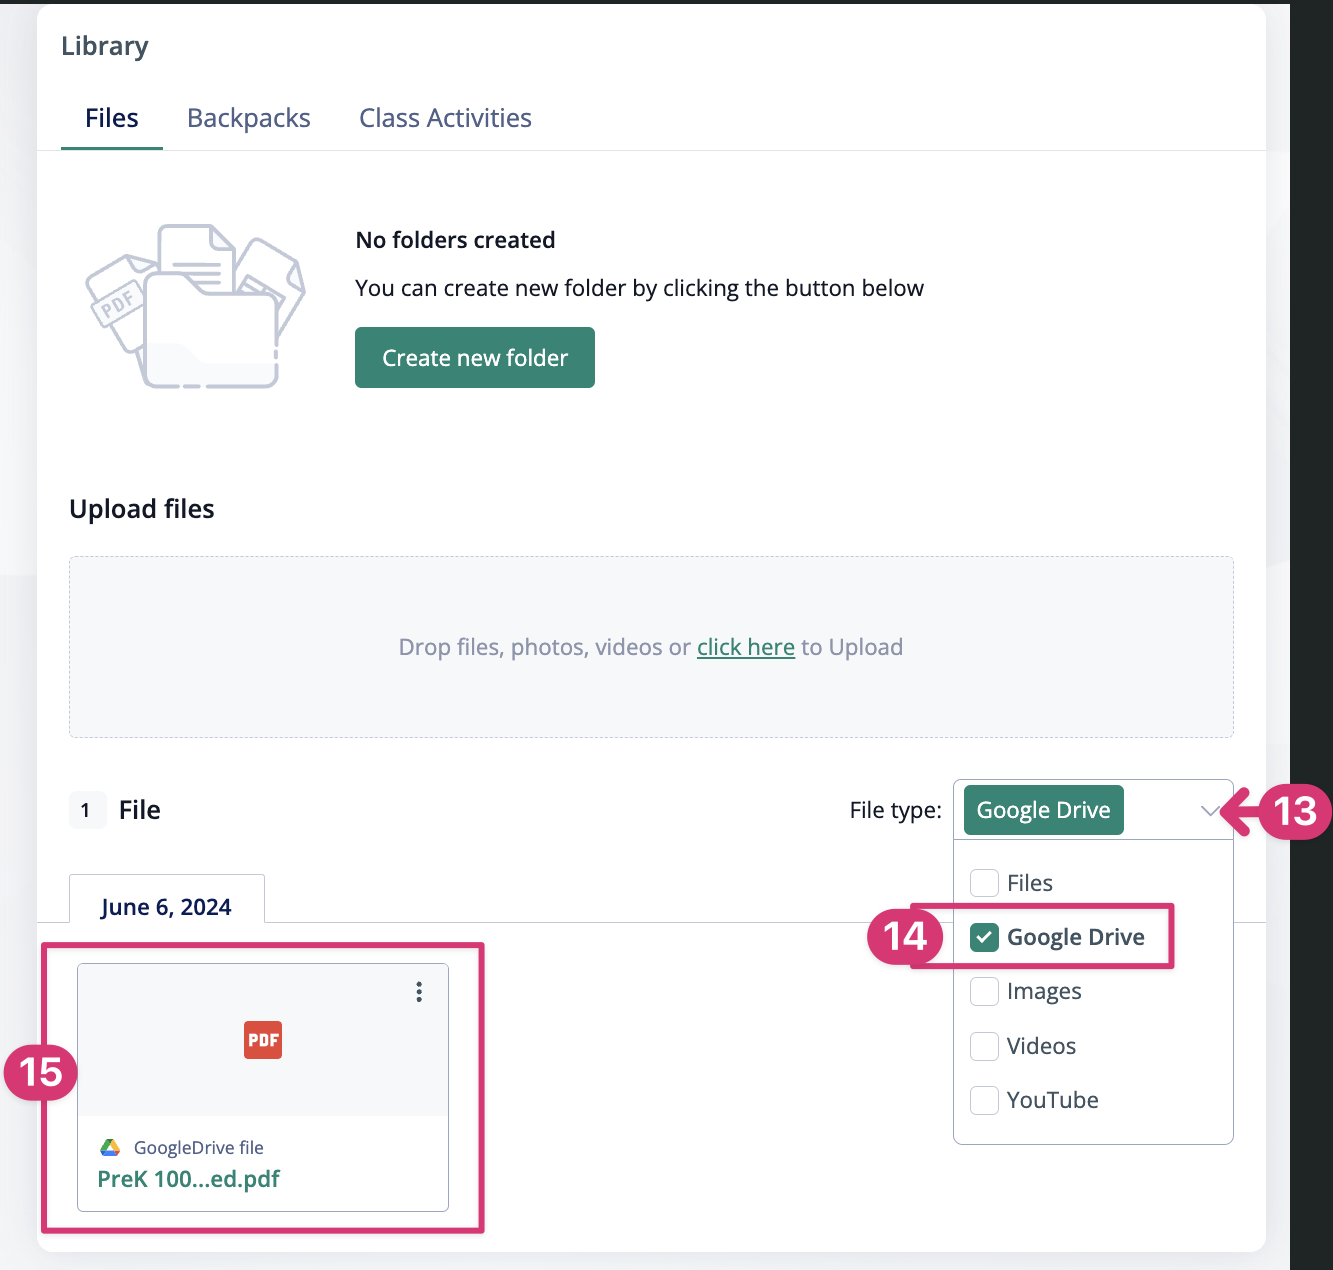
Task: Click the file count badge showing 1
Action: [x=86, y=810]
